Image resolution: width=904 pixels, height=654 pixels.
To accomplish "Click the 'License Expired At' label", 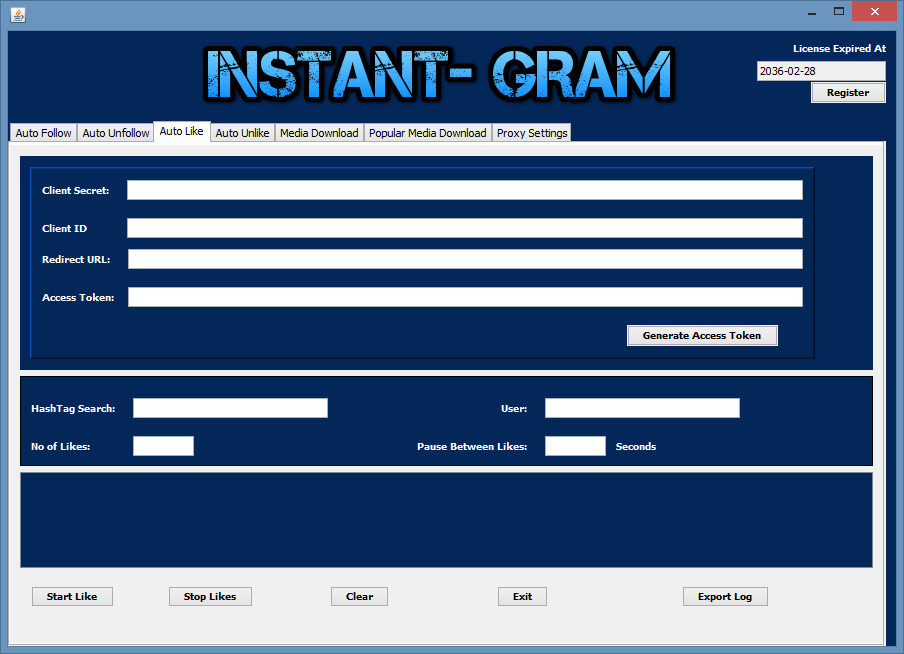I will (x=839, y=48).
